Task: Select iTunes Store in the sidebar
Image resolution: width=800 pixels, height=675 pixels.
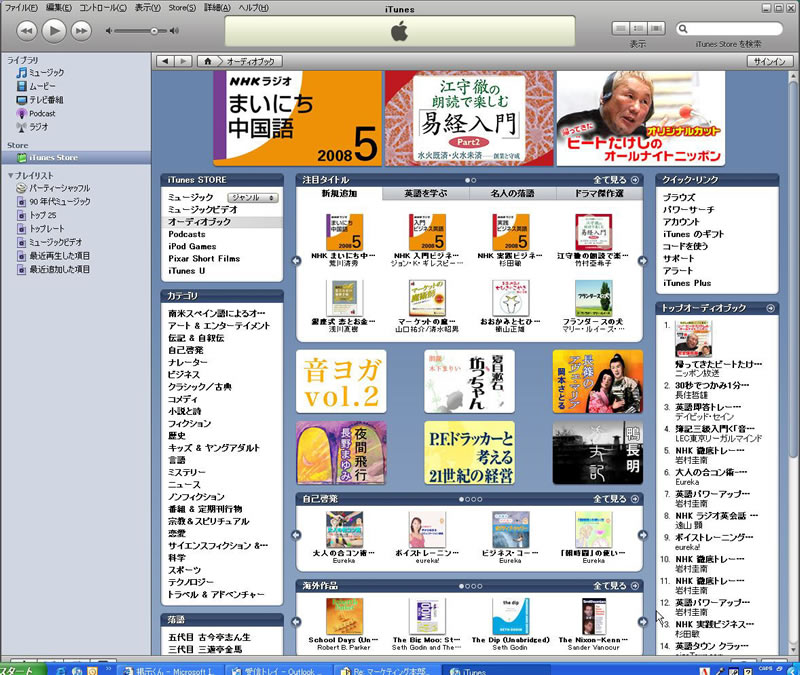Action: point(76,158)
